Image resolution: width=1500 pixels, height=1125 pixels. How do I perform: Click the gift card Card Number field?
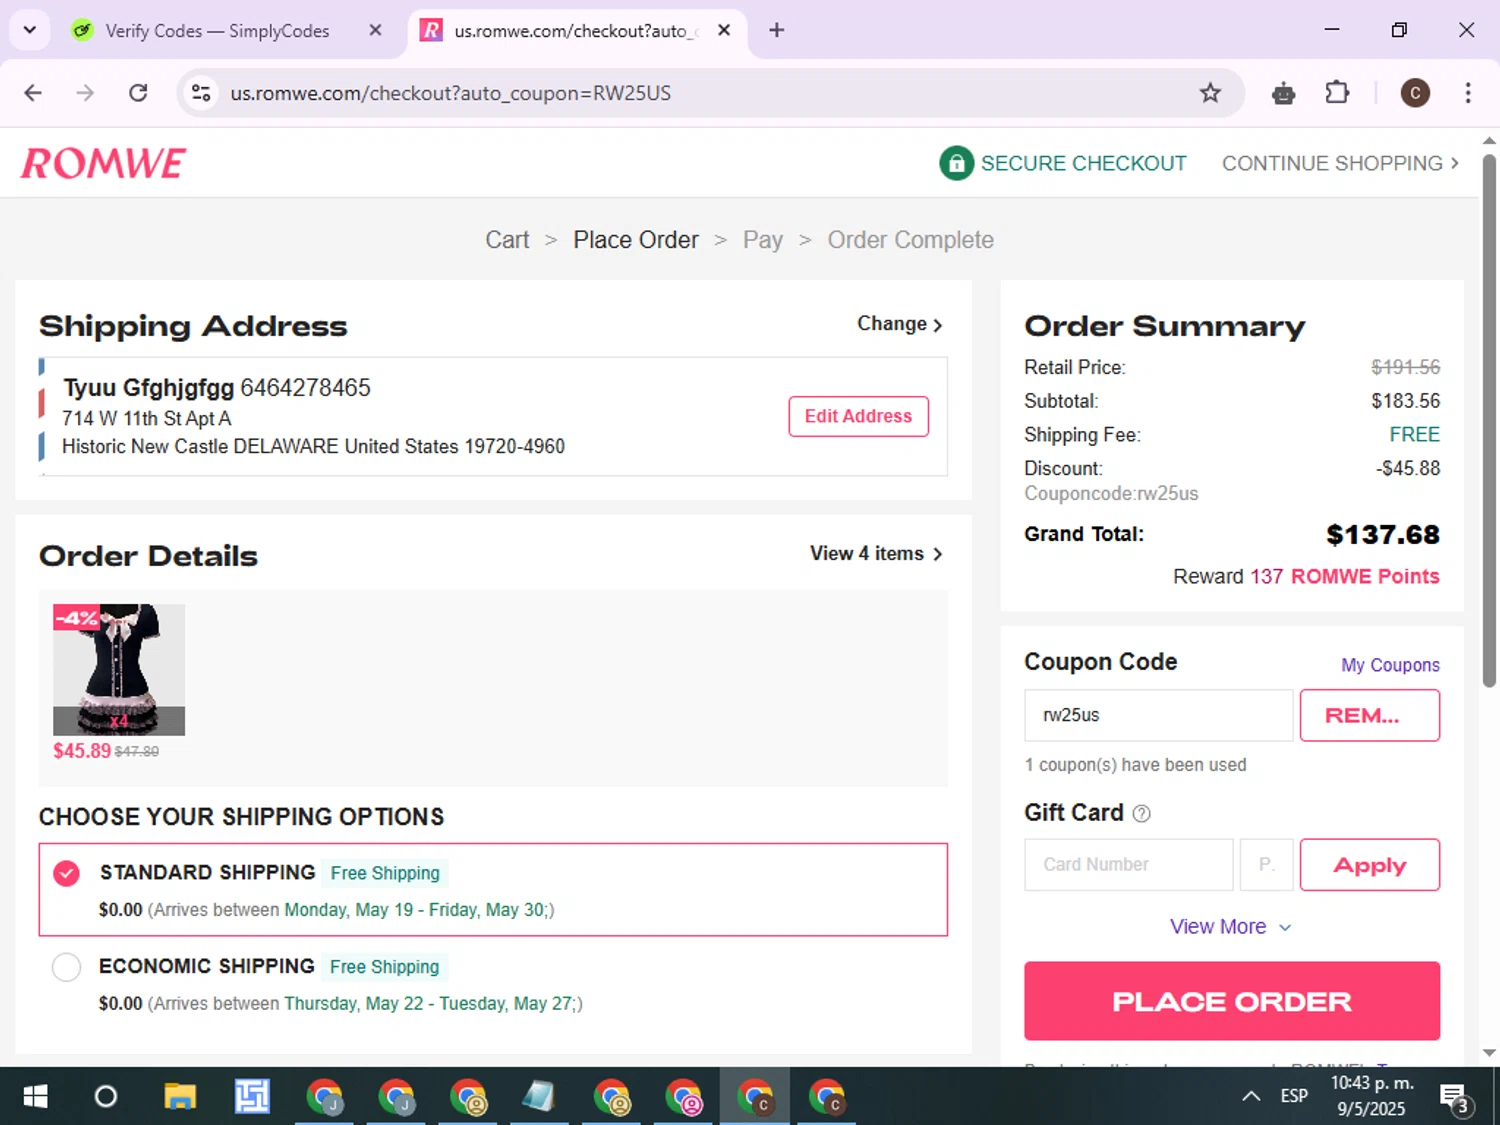pyautogui.click(x=1128, y=865)
